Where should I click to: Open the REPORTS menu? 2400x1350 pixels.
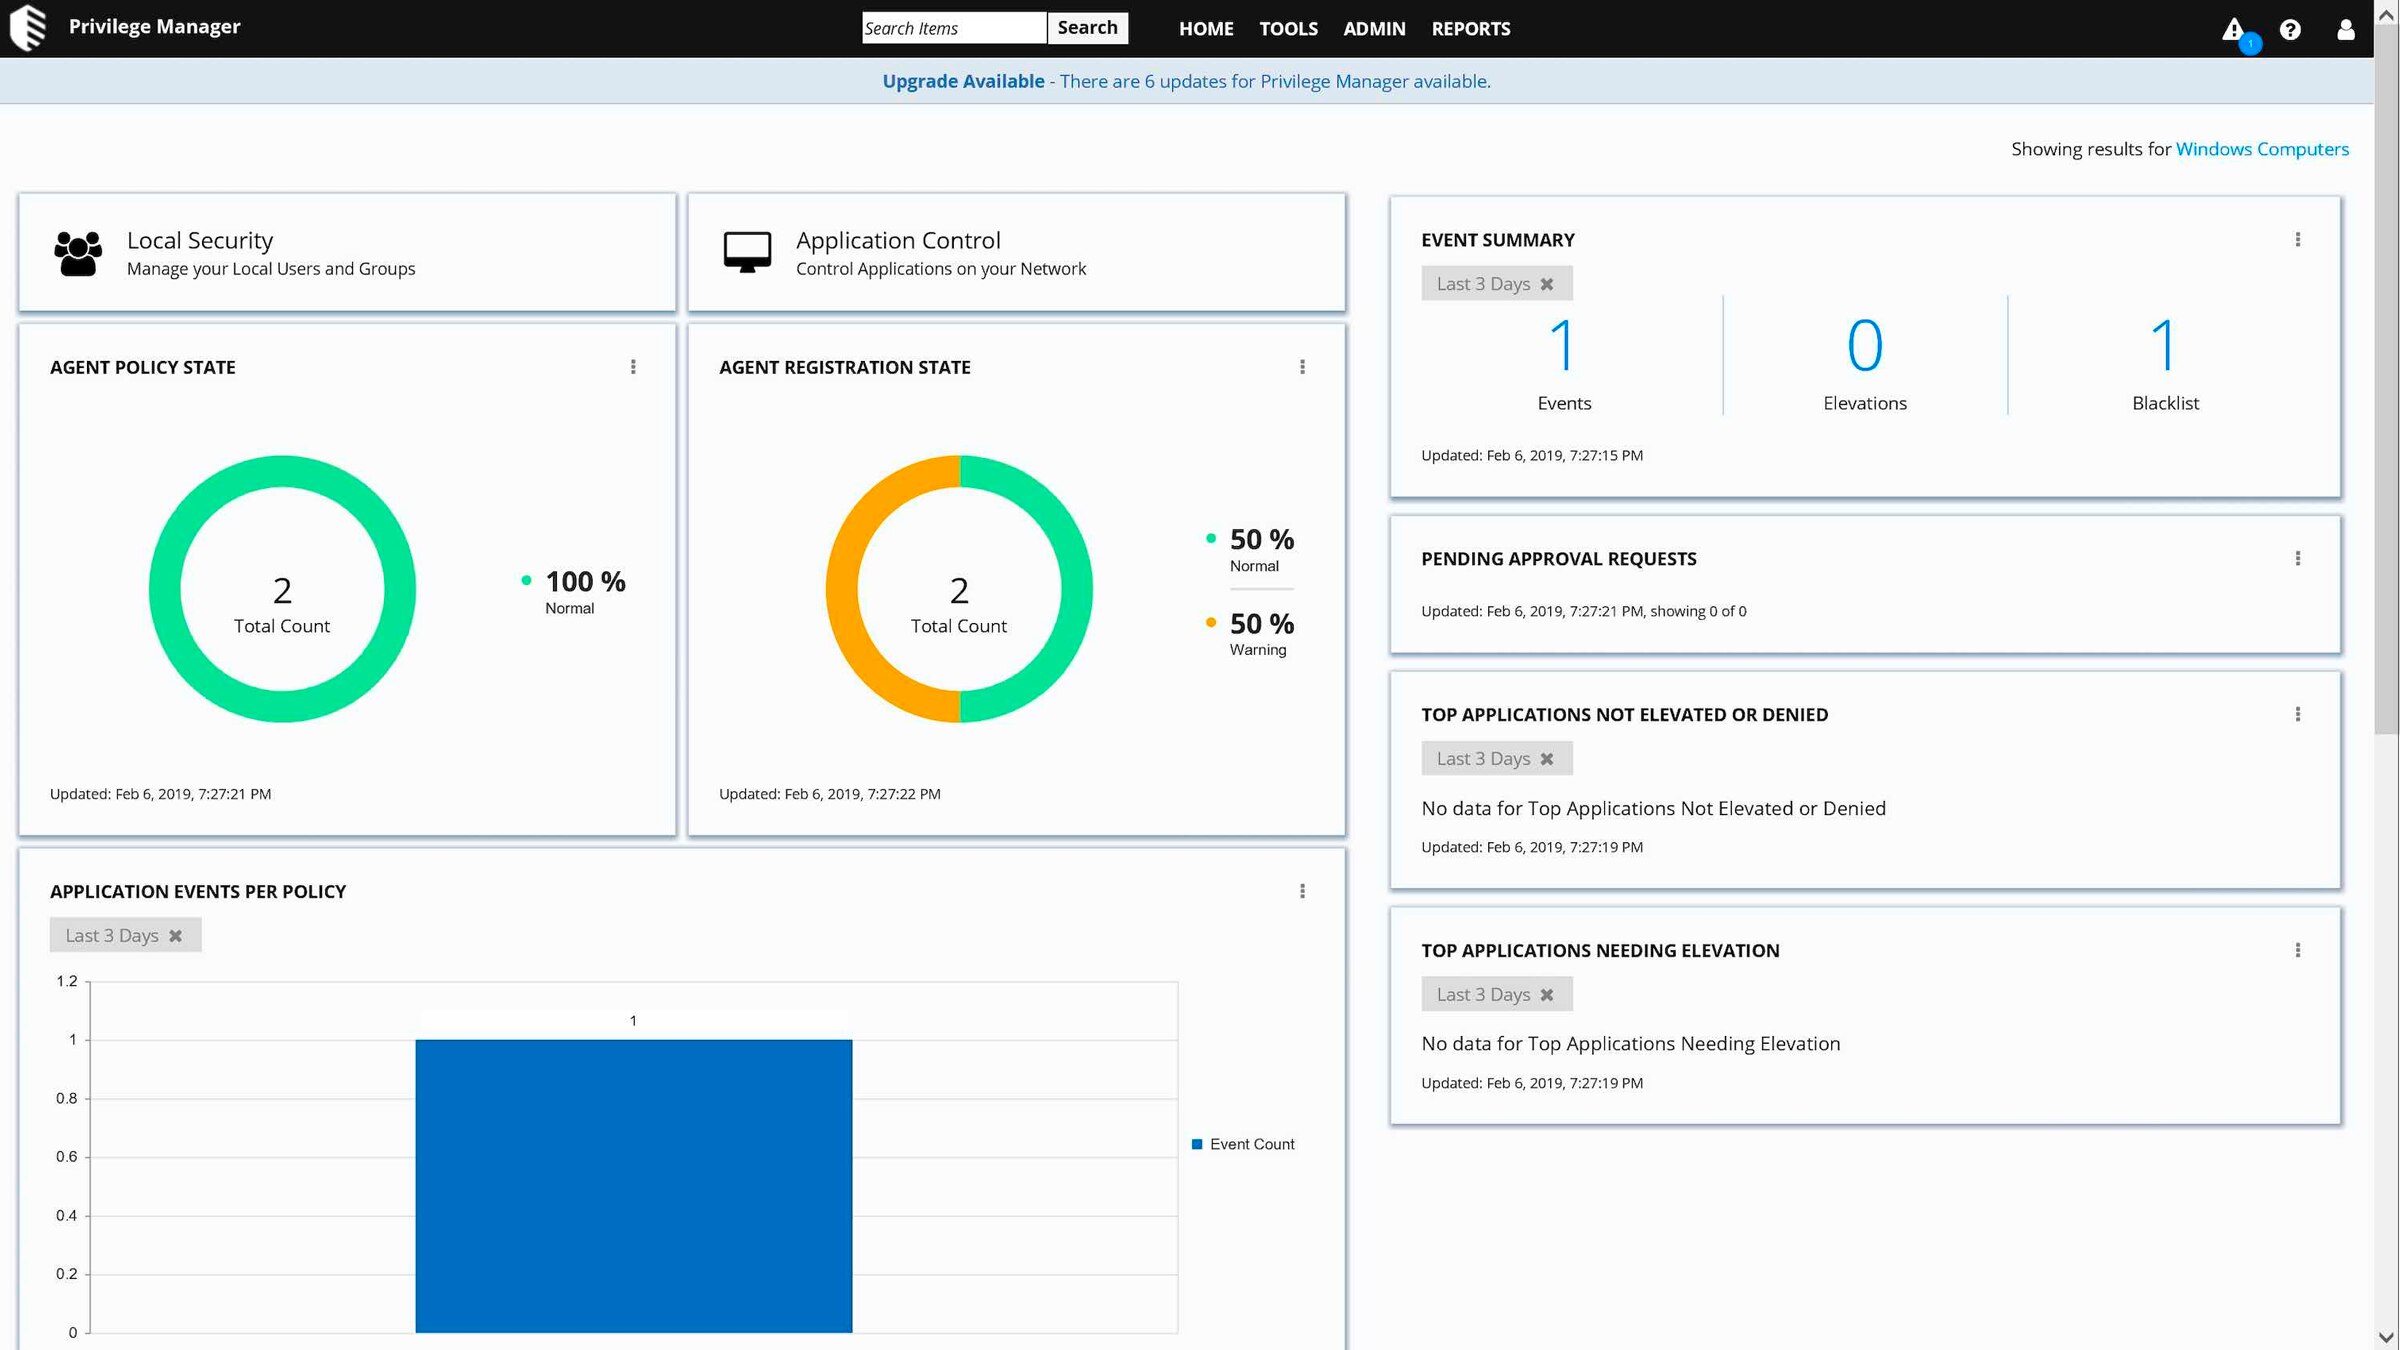pos(1470,29)
